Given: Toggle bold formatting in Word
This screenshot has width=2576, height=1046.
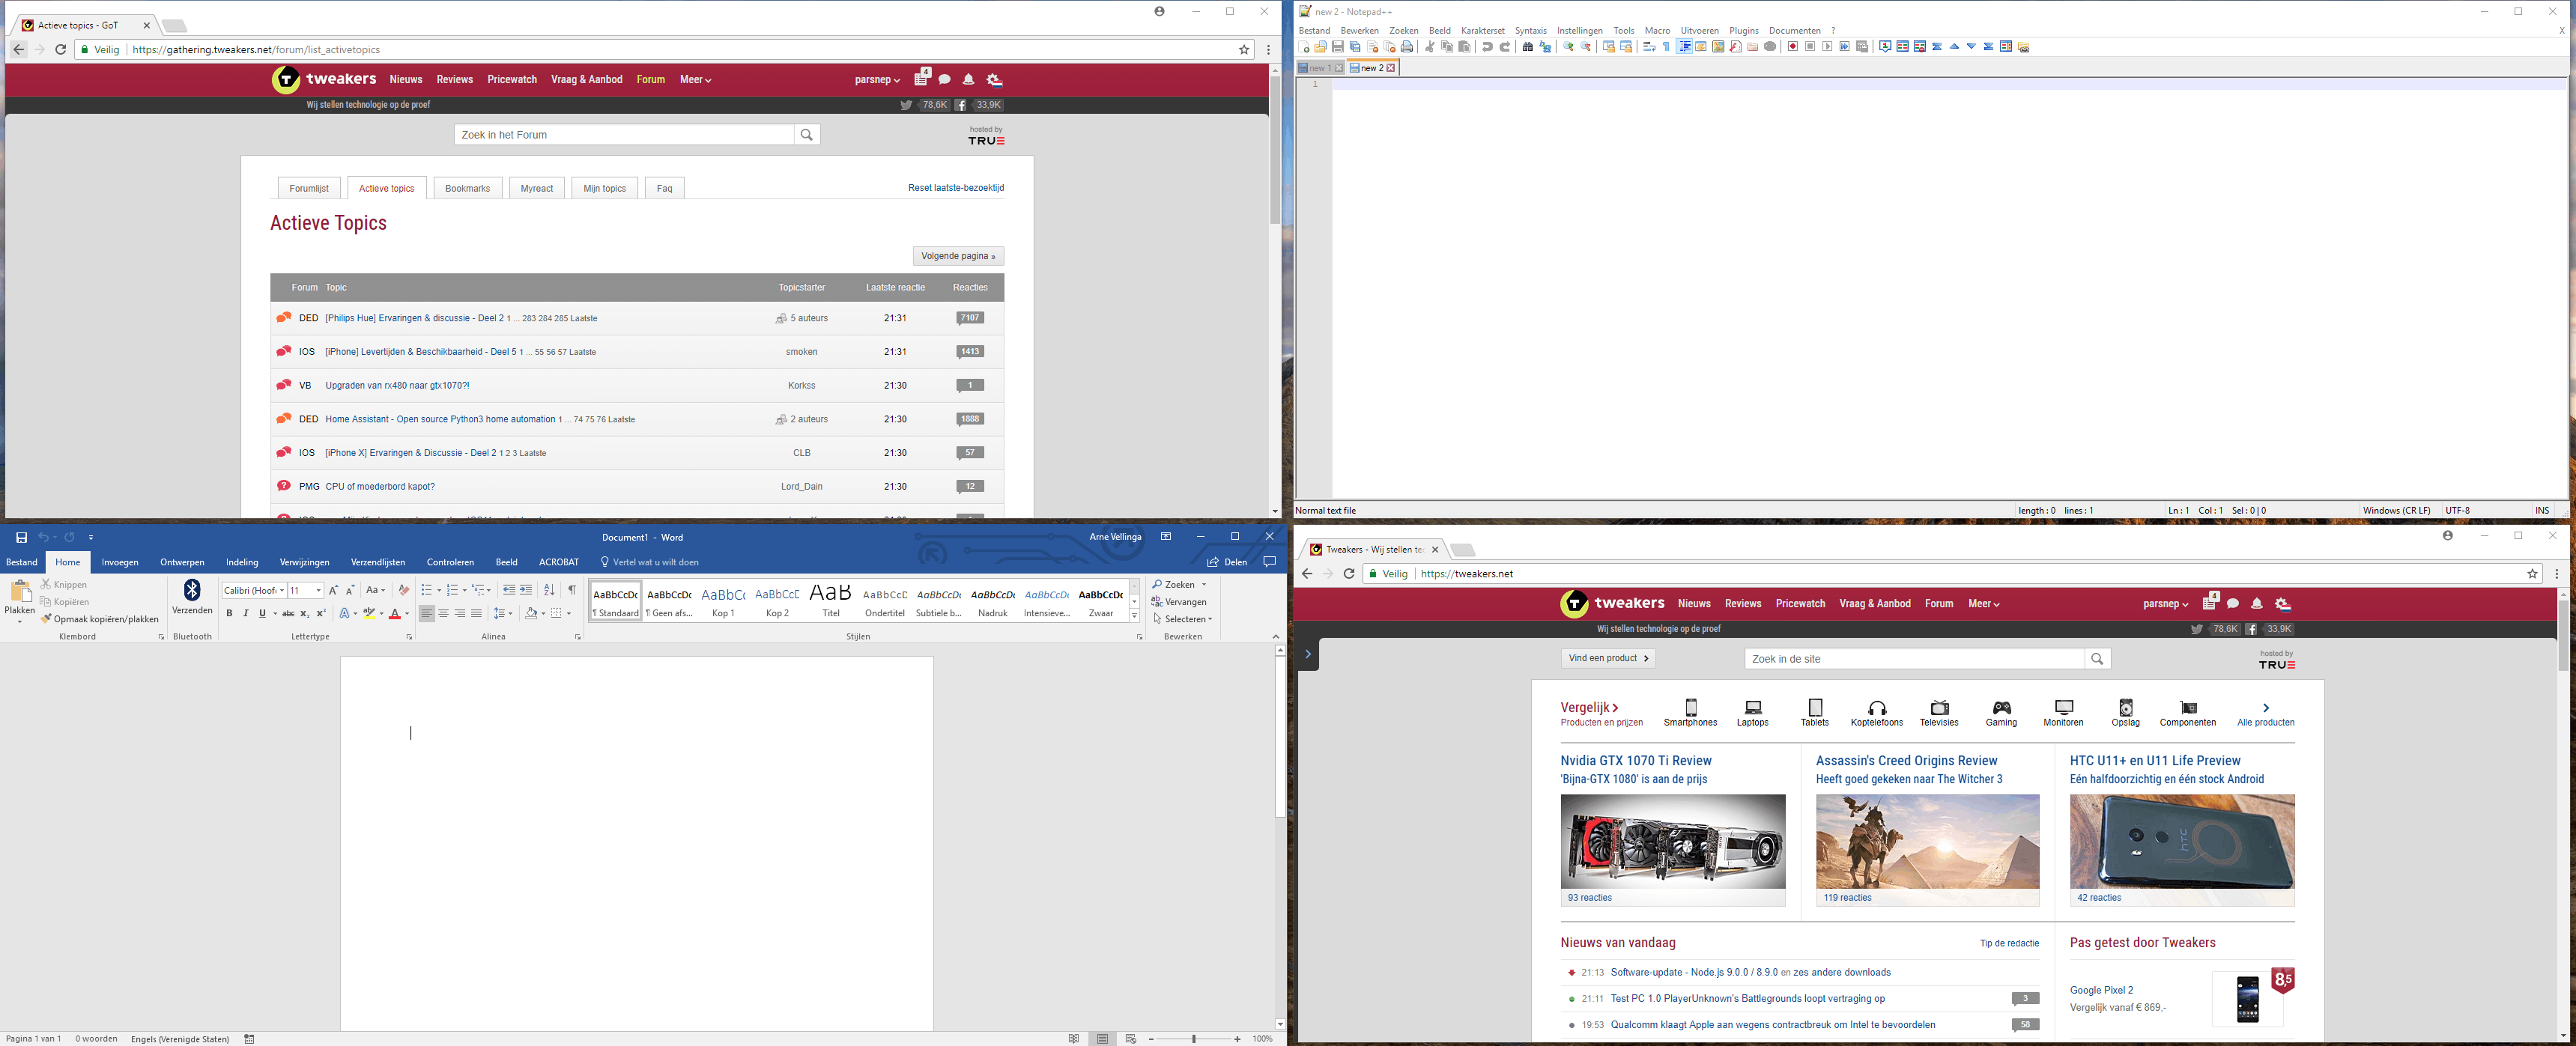Looking at the screenshot, I should click(x=230, y=613).
